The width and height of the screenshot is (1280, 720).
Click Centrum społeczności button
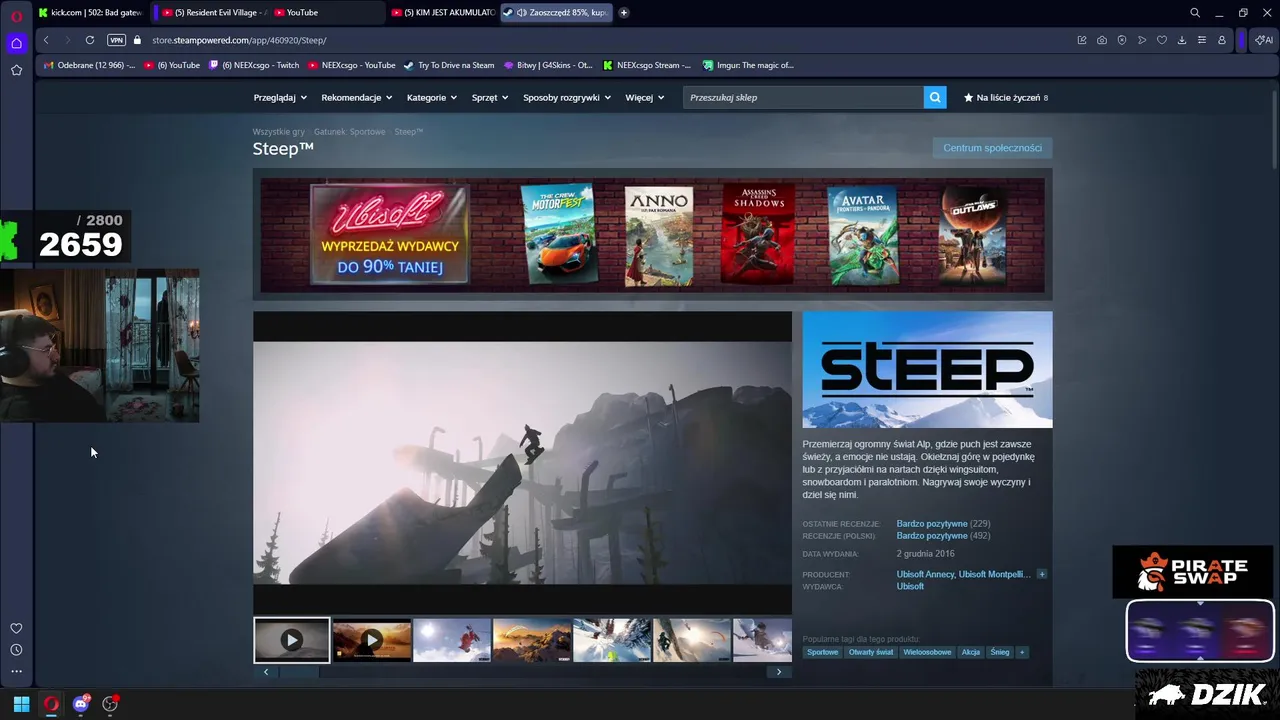pyautogui.click(x=992, y=148)
